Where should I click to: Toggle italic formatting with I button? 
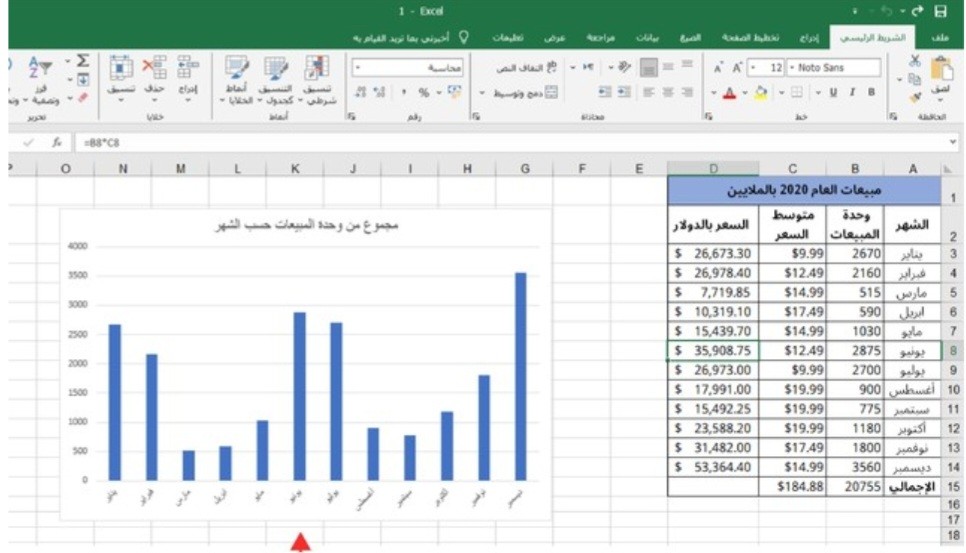(852, 92)
